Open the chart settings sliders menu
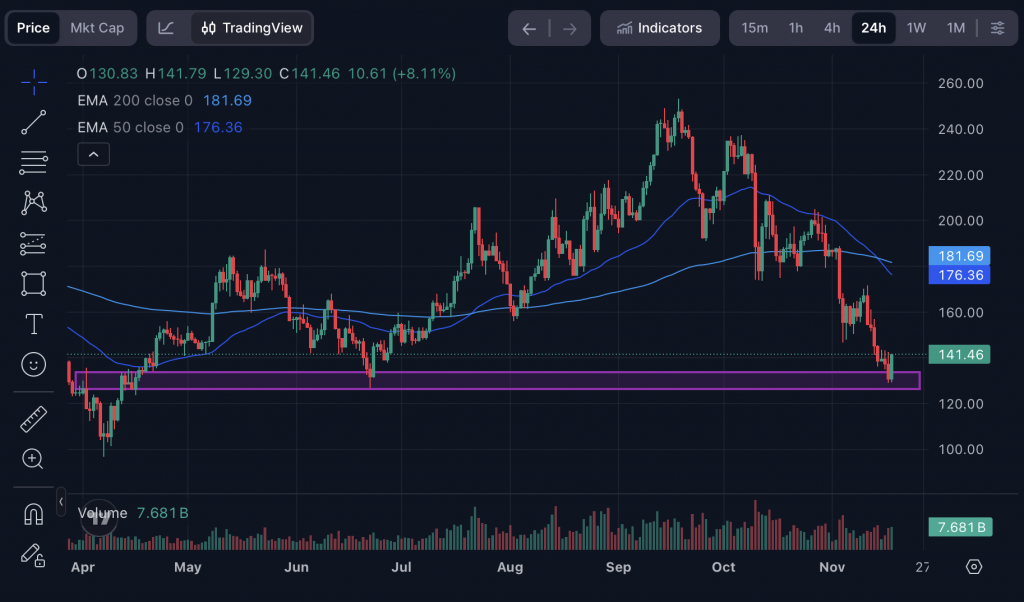 click(997, 28)
